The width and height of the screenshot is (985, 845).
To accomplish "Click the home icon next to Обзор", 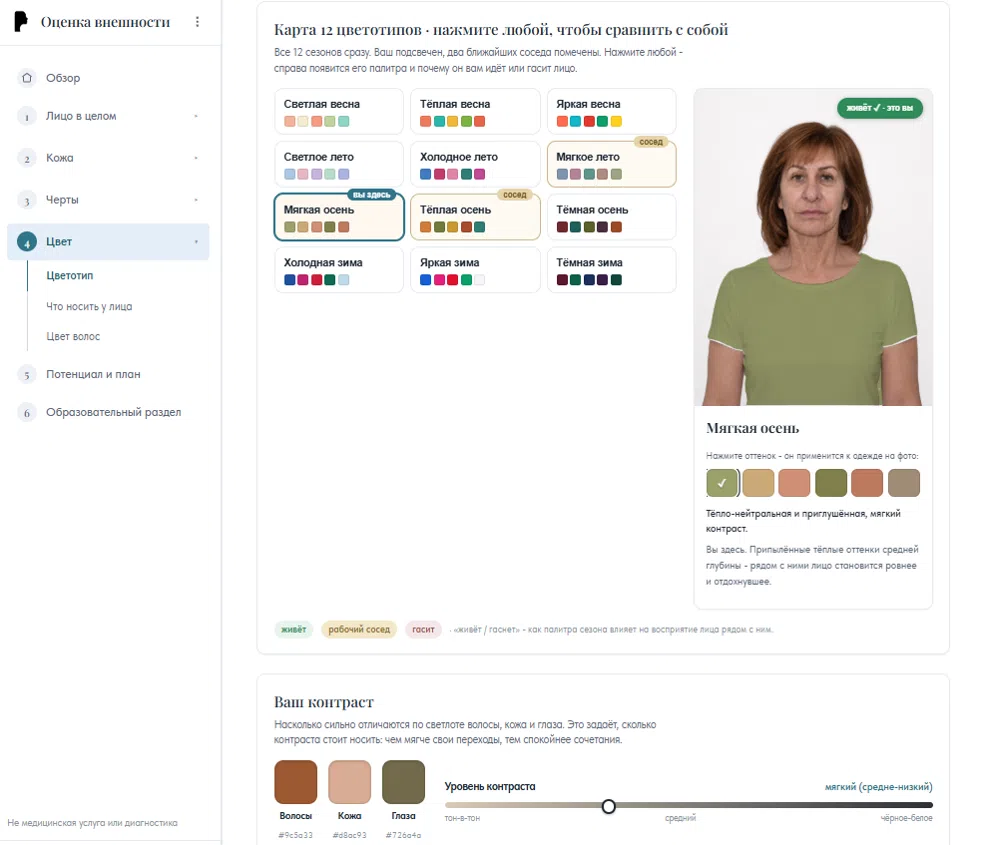I will [x=26, y=78].
